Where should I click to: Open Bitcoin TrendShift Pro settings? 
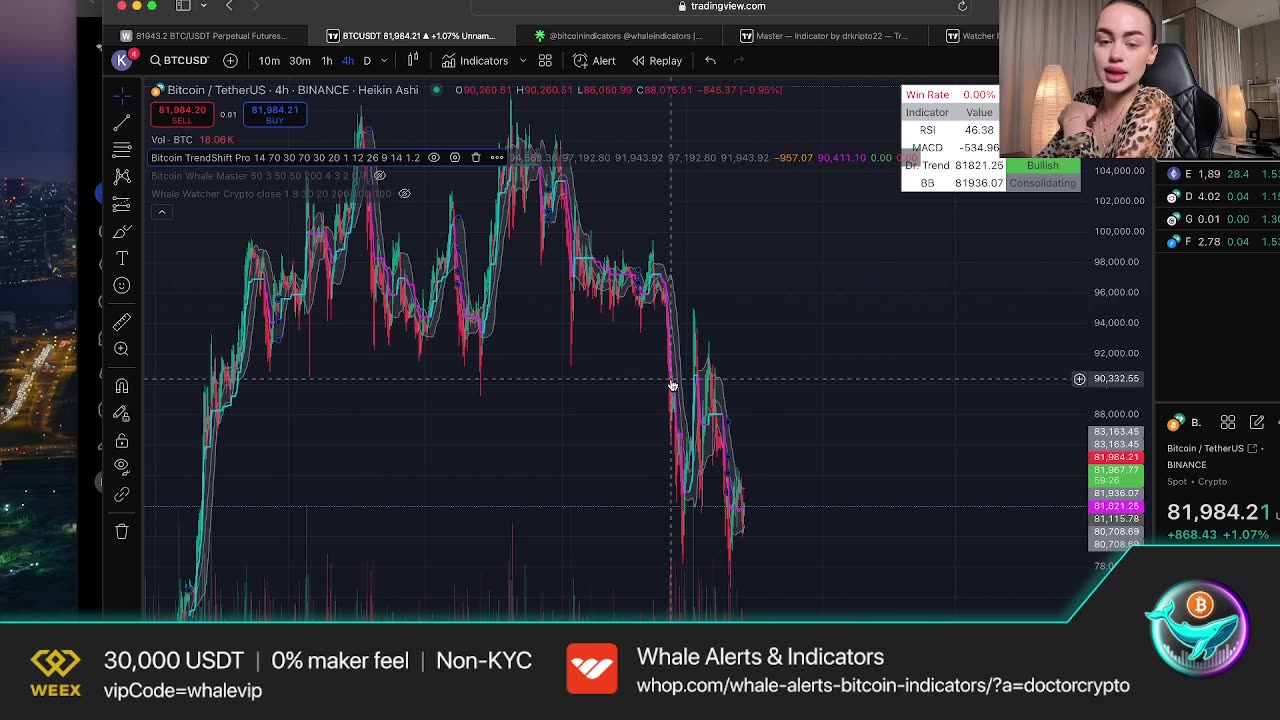pyautogui.click(x=454, y=158)
